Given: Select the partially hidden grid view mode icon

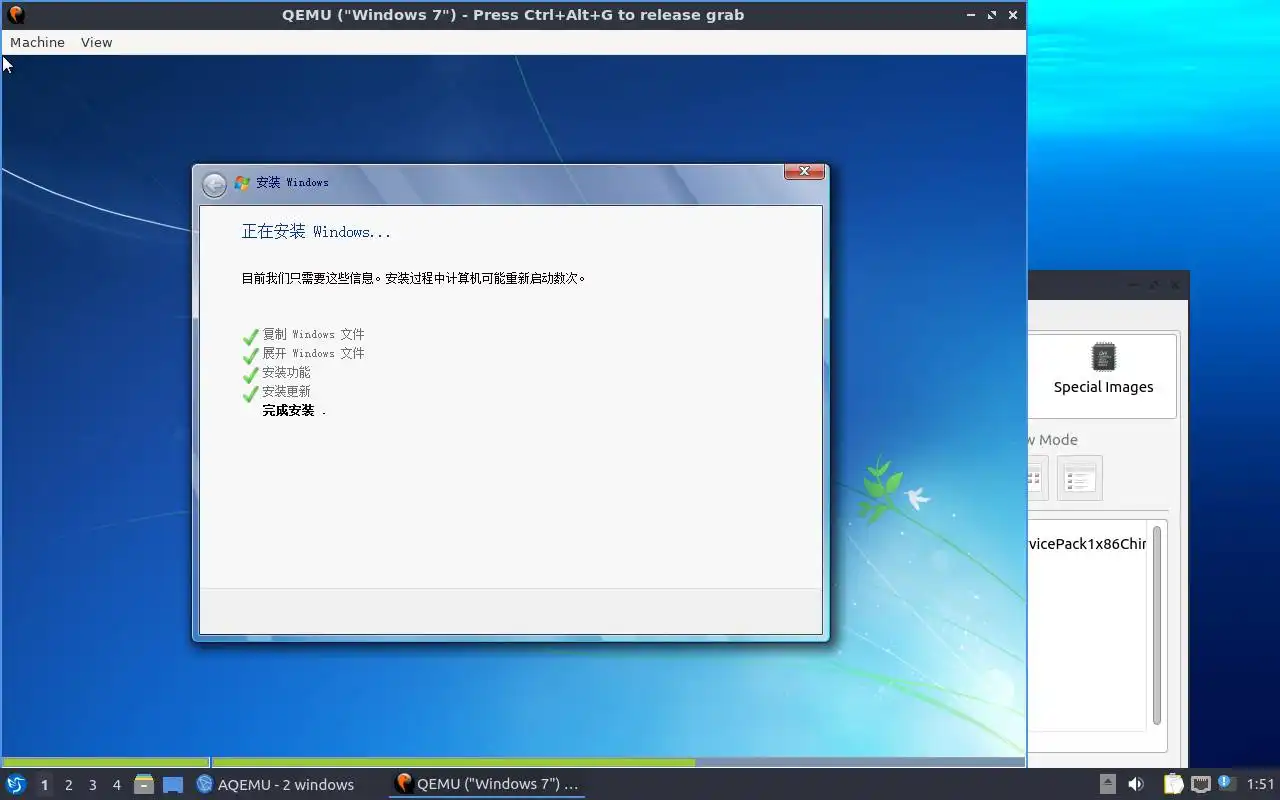Looking at the screenshot, I should (1037, 478).
